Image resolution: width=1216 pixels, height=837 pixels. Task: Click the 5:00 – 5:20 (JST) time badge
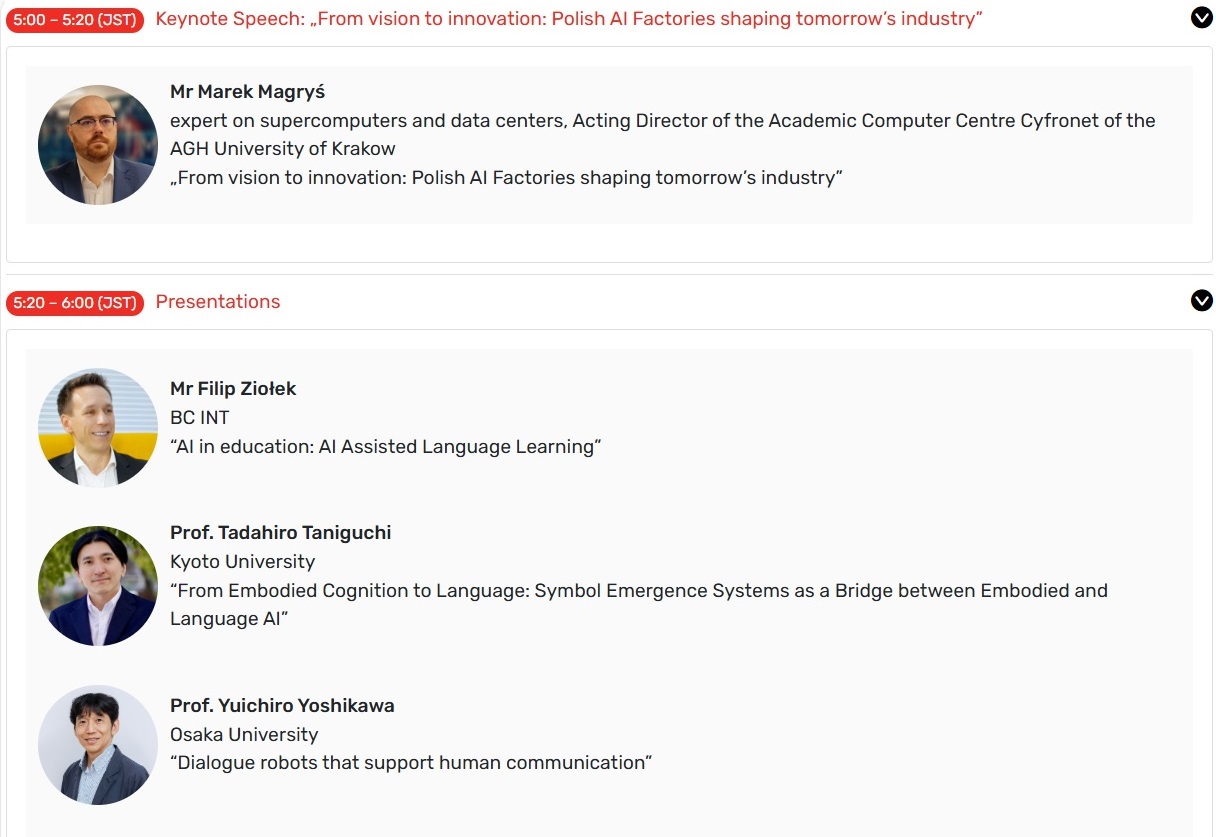[x=75, y=20]
